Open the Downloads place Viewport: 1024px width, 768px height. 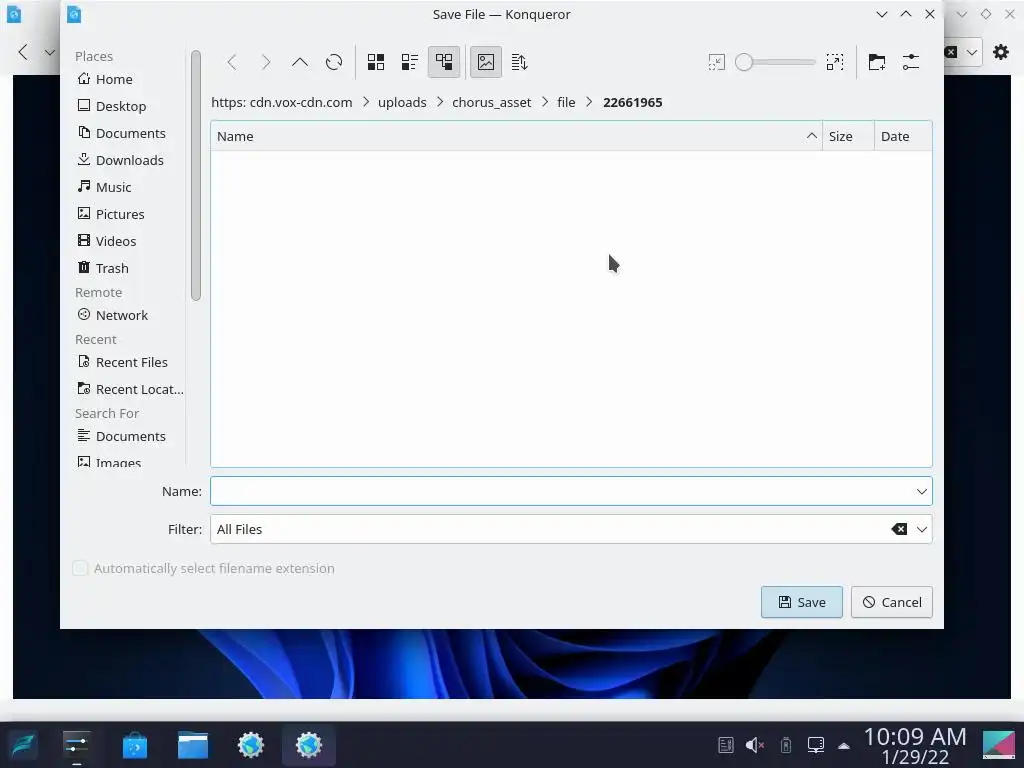click(x=129, y=160)
